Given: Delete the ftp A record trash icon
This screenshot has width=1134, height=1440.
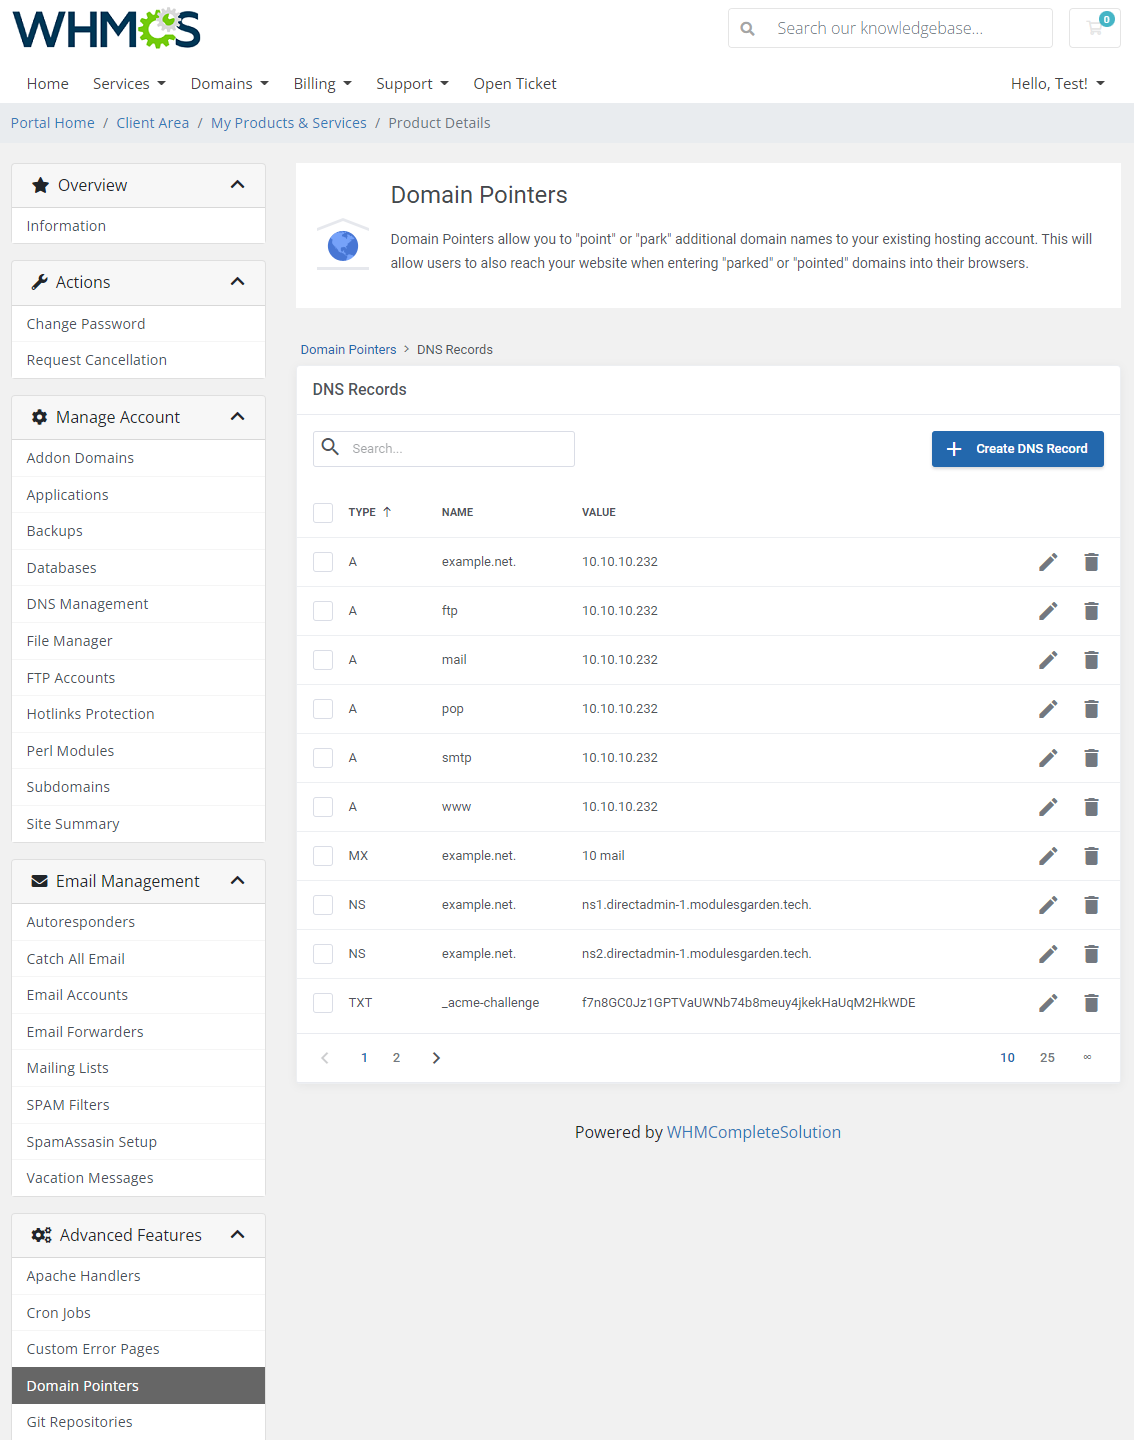Looking at the screenshot, I should coord(1091,611).
